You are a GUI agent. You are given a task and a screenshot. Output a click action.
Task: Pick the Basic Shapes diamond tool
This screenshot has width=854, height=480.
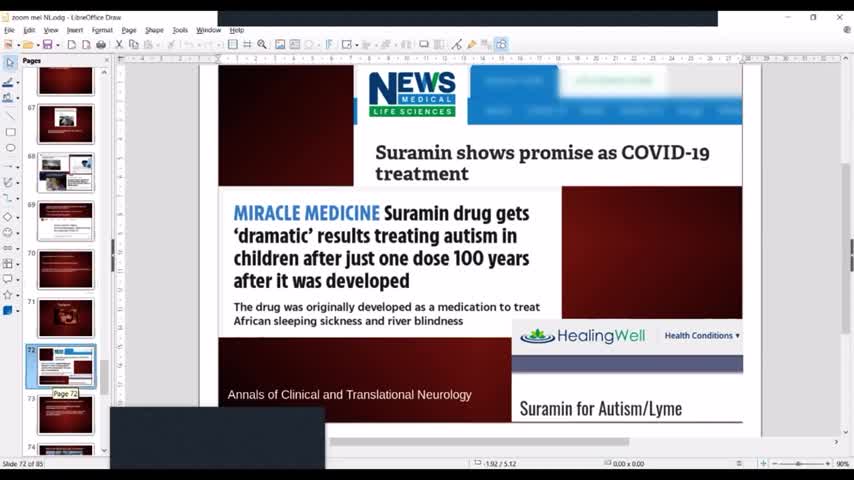[x=8, y=217]
